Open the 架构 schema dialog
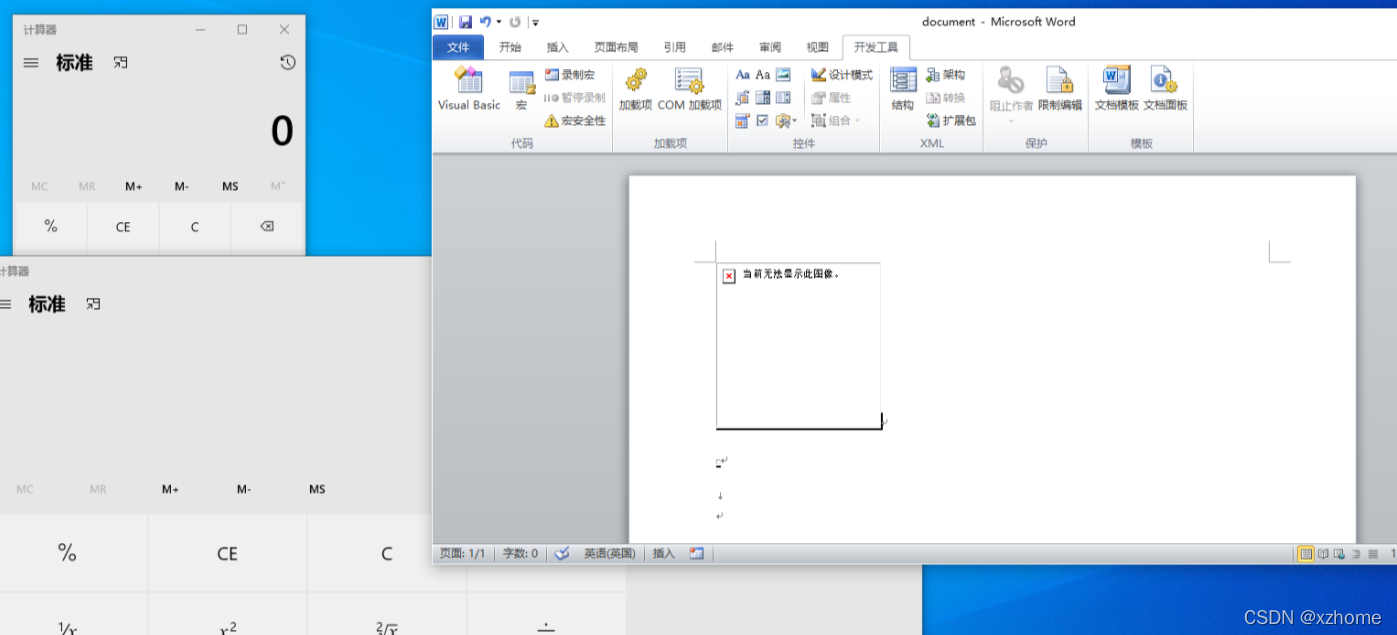Viewport: 1397px width, 635px height. 945,75
